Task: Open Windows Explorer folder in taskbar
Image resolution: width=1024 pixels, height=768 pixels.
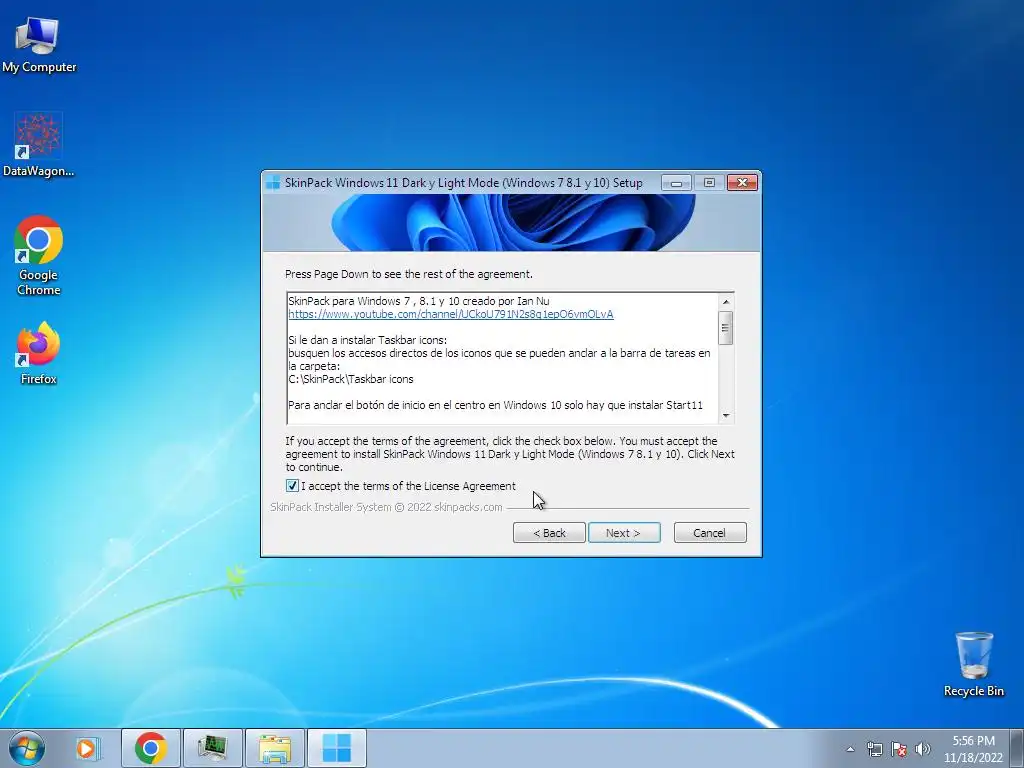Action: tap(275, 748)
